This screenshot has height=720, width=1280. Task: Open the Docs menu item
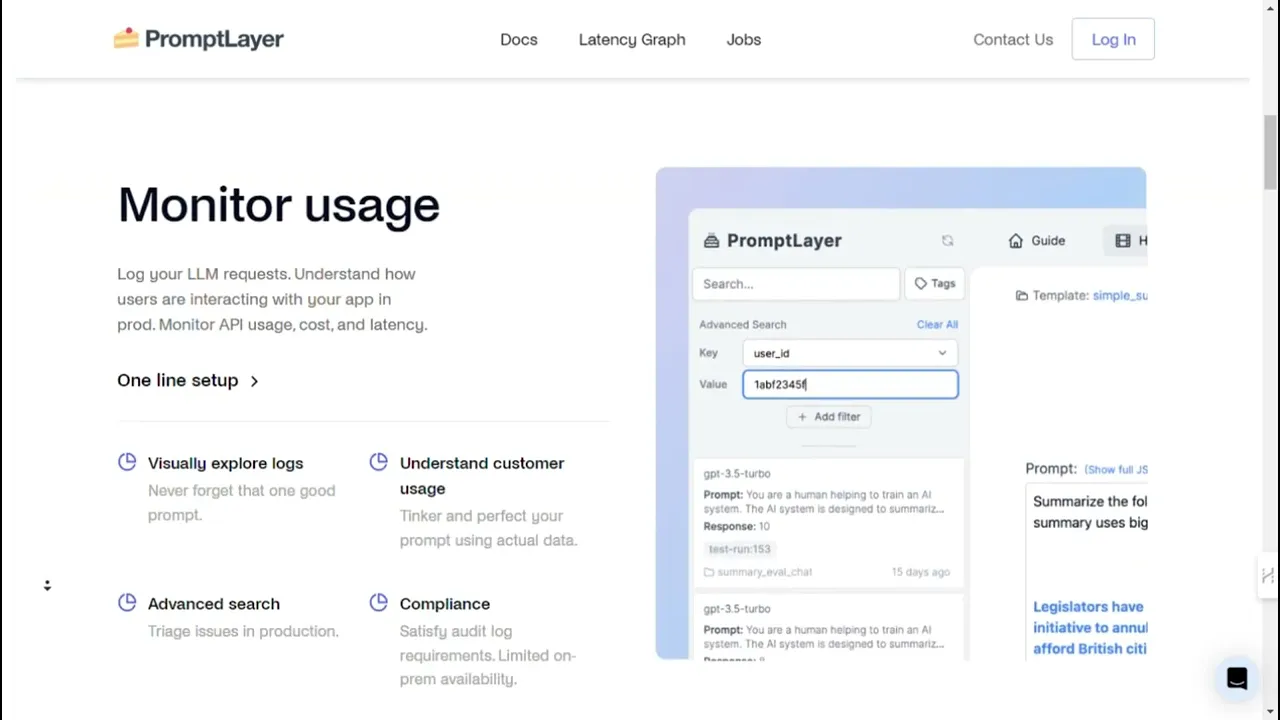519,39
